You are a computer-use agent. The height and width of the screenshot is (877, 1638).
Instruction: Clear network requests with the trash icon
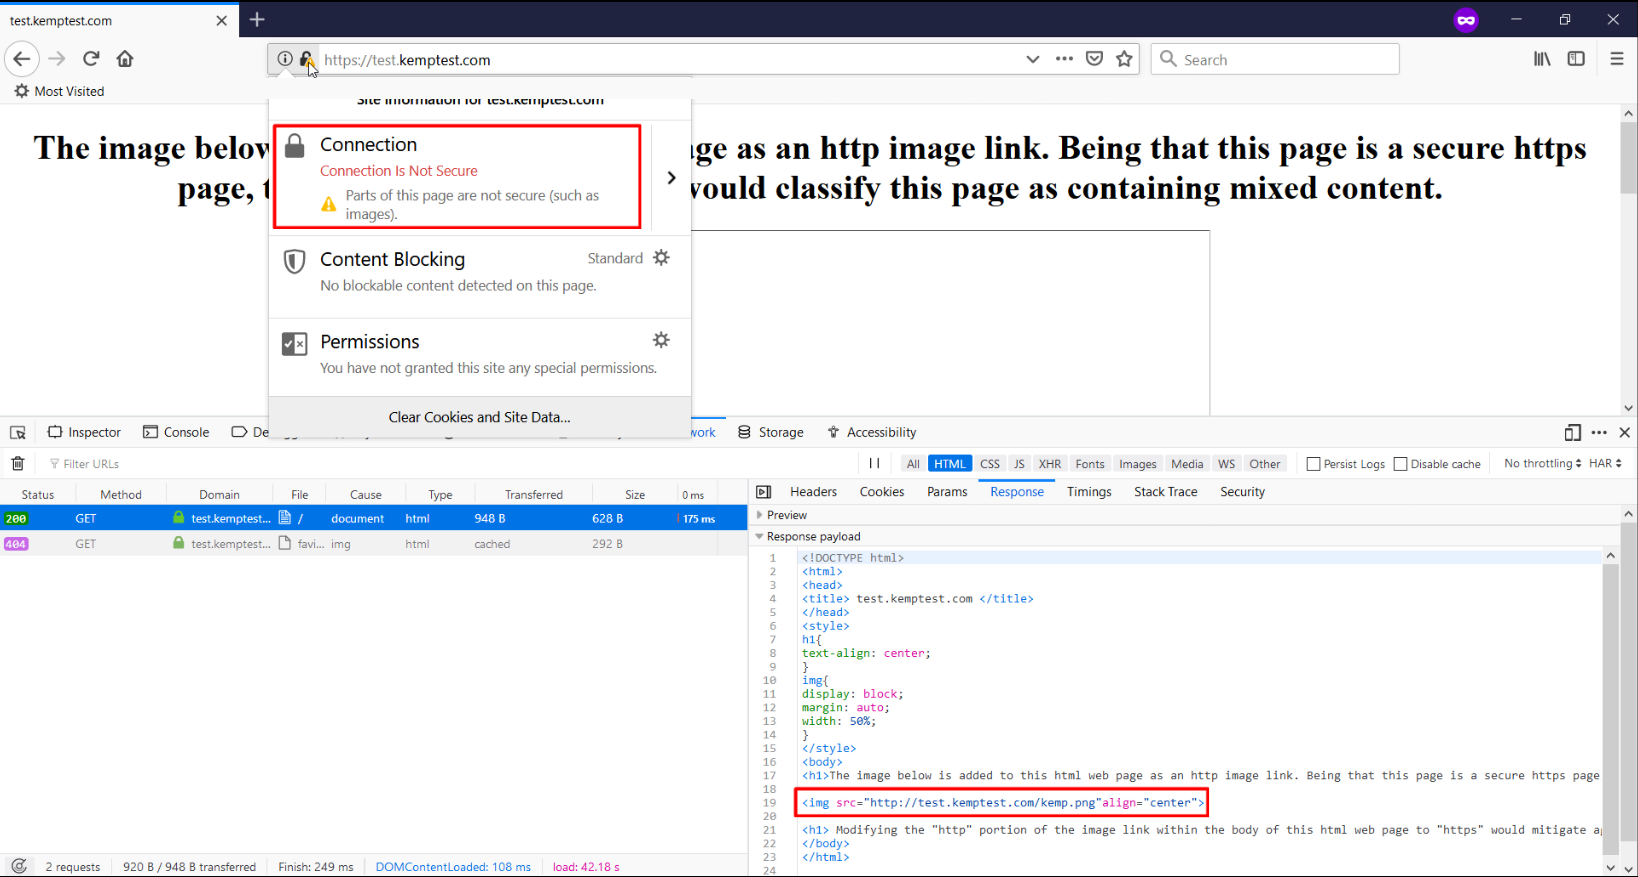pos(18,464)
